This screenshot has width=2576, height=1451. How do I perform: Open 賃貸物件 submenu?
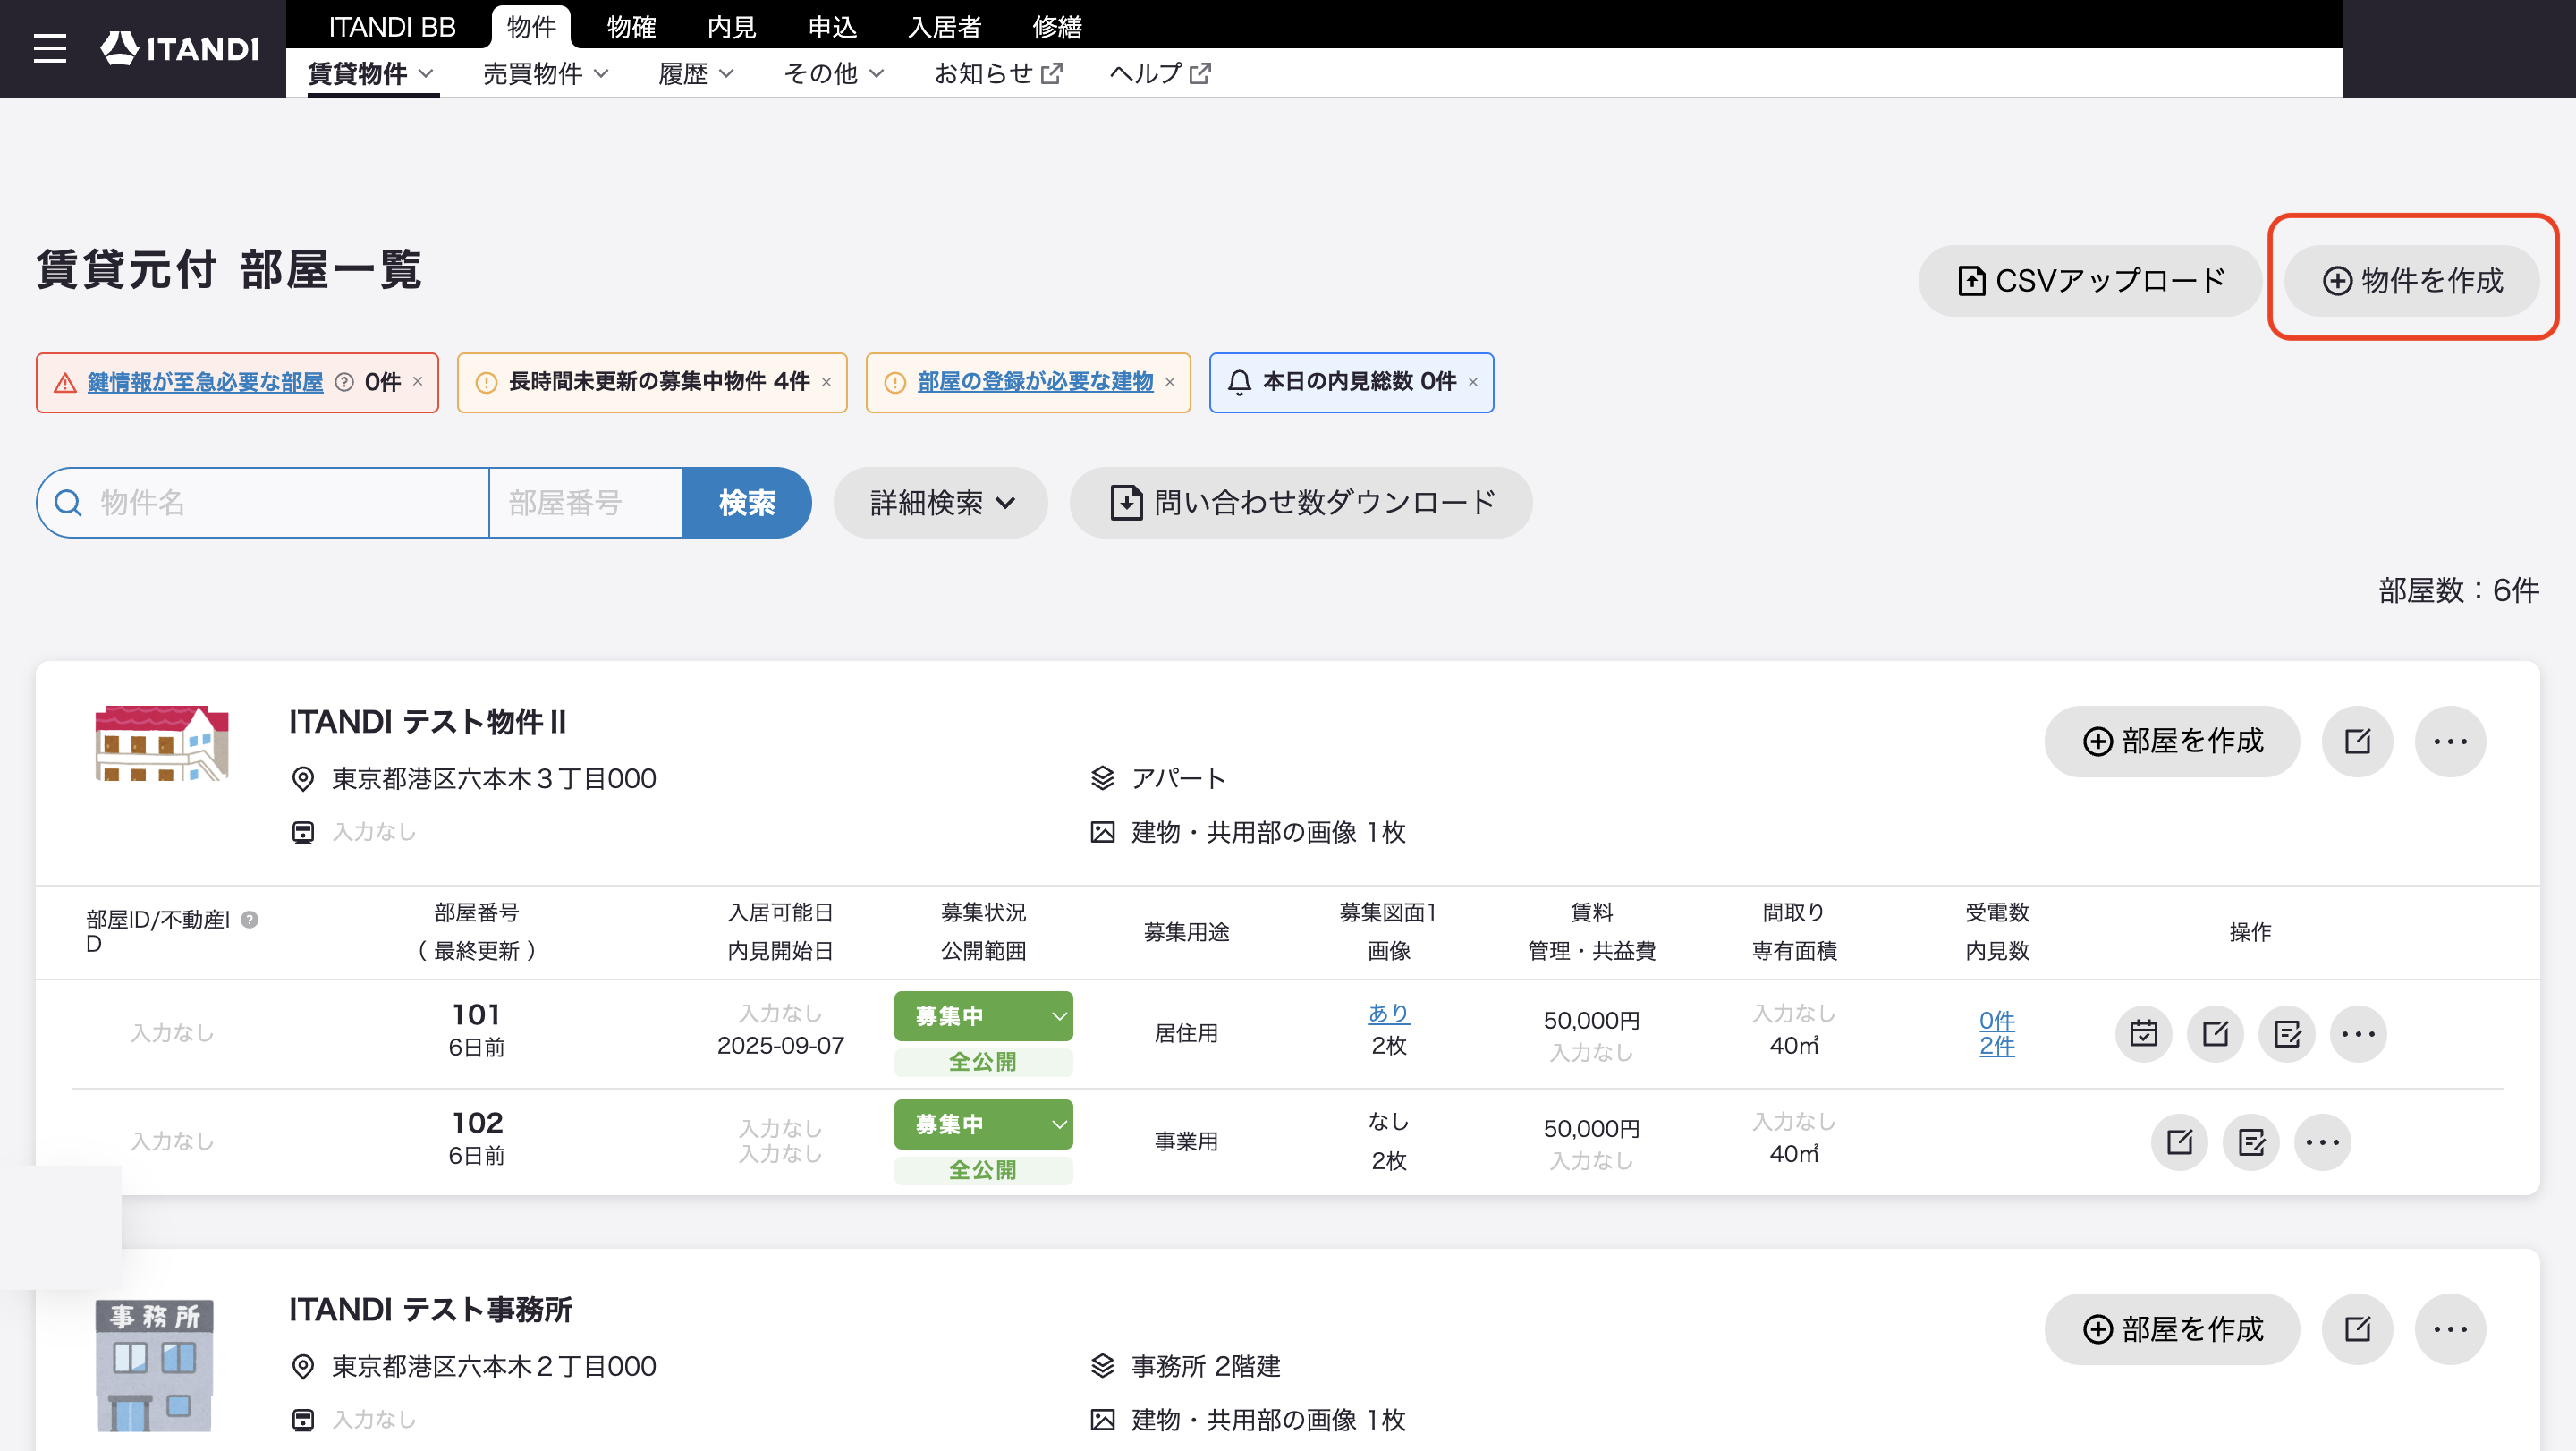coord(372,74)
